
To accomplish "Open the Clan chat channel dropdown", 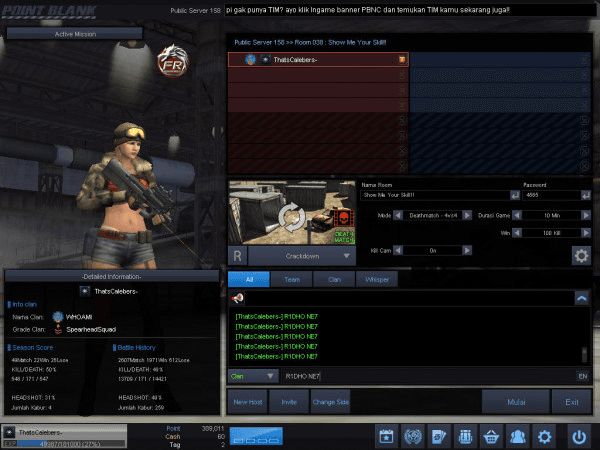I will click(253, 376).
